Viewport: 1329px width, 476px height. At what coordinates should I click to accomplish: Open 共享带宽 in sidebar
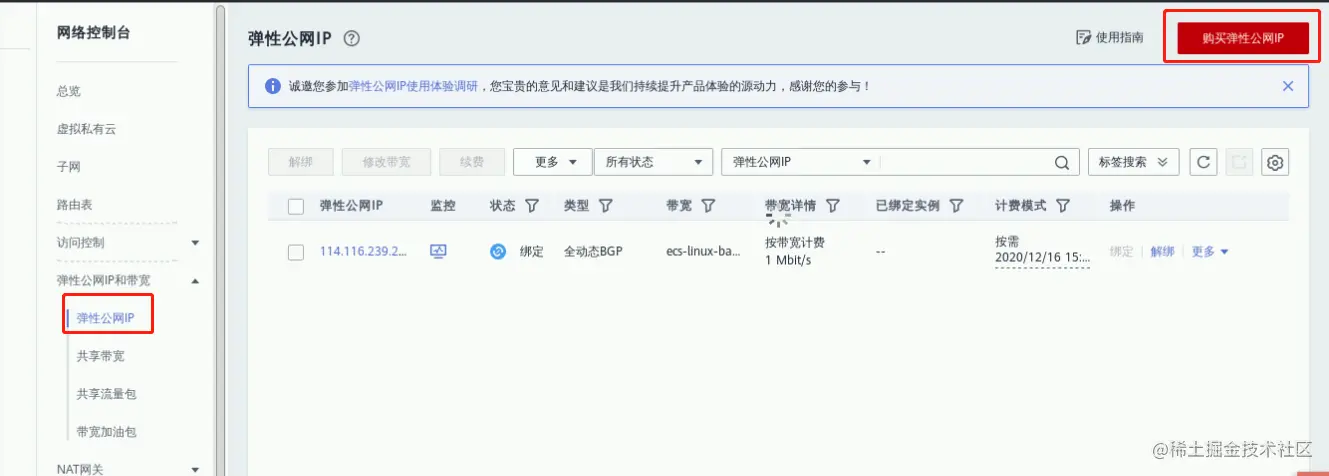pyautogui.click(x=101, y=356)
